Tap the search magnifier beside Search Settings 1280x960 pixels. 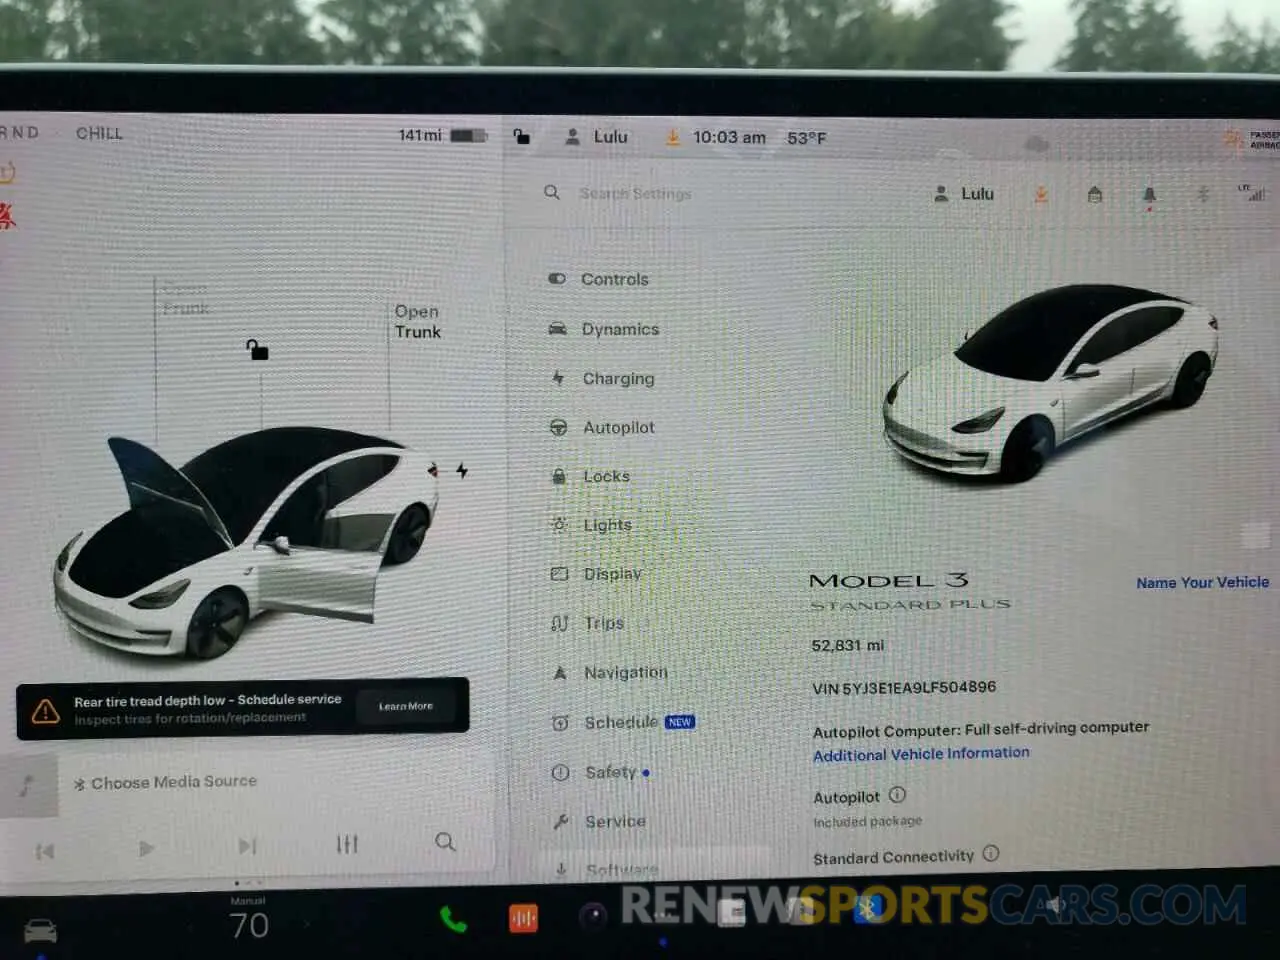tap(552, 192)
